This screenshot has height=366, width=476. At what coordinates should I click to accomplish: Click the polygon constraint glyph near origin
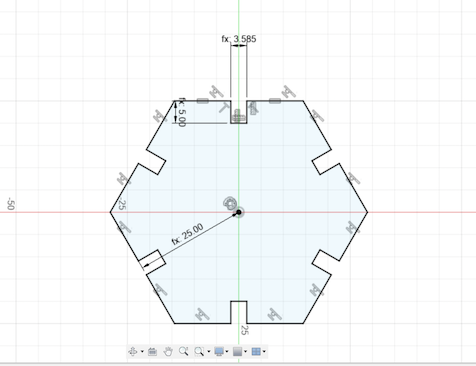pos(230,203)
